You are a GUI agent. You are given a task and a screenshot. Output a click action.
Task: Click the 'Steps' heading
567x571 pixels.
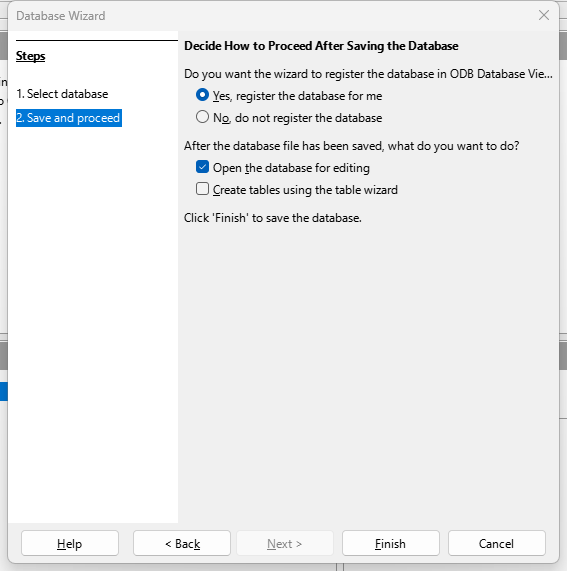31,56
